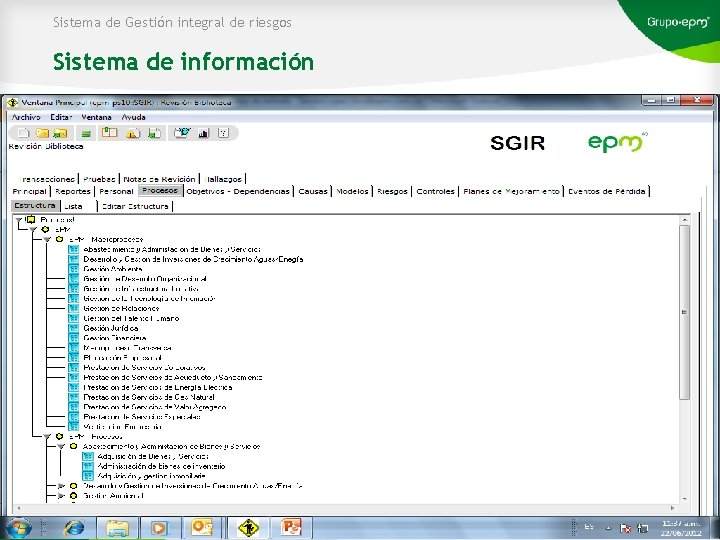
Task: Click the bar chart toolbar icon
Action: click(203, 133)
